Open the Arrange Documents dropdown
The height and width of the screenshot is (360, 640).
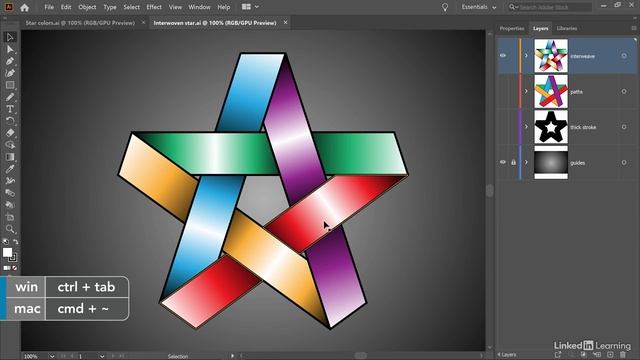[250, 7]
